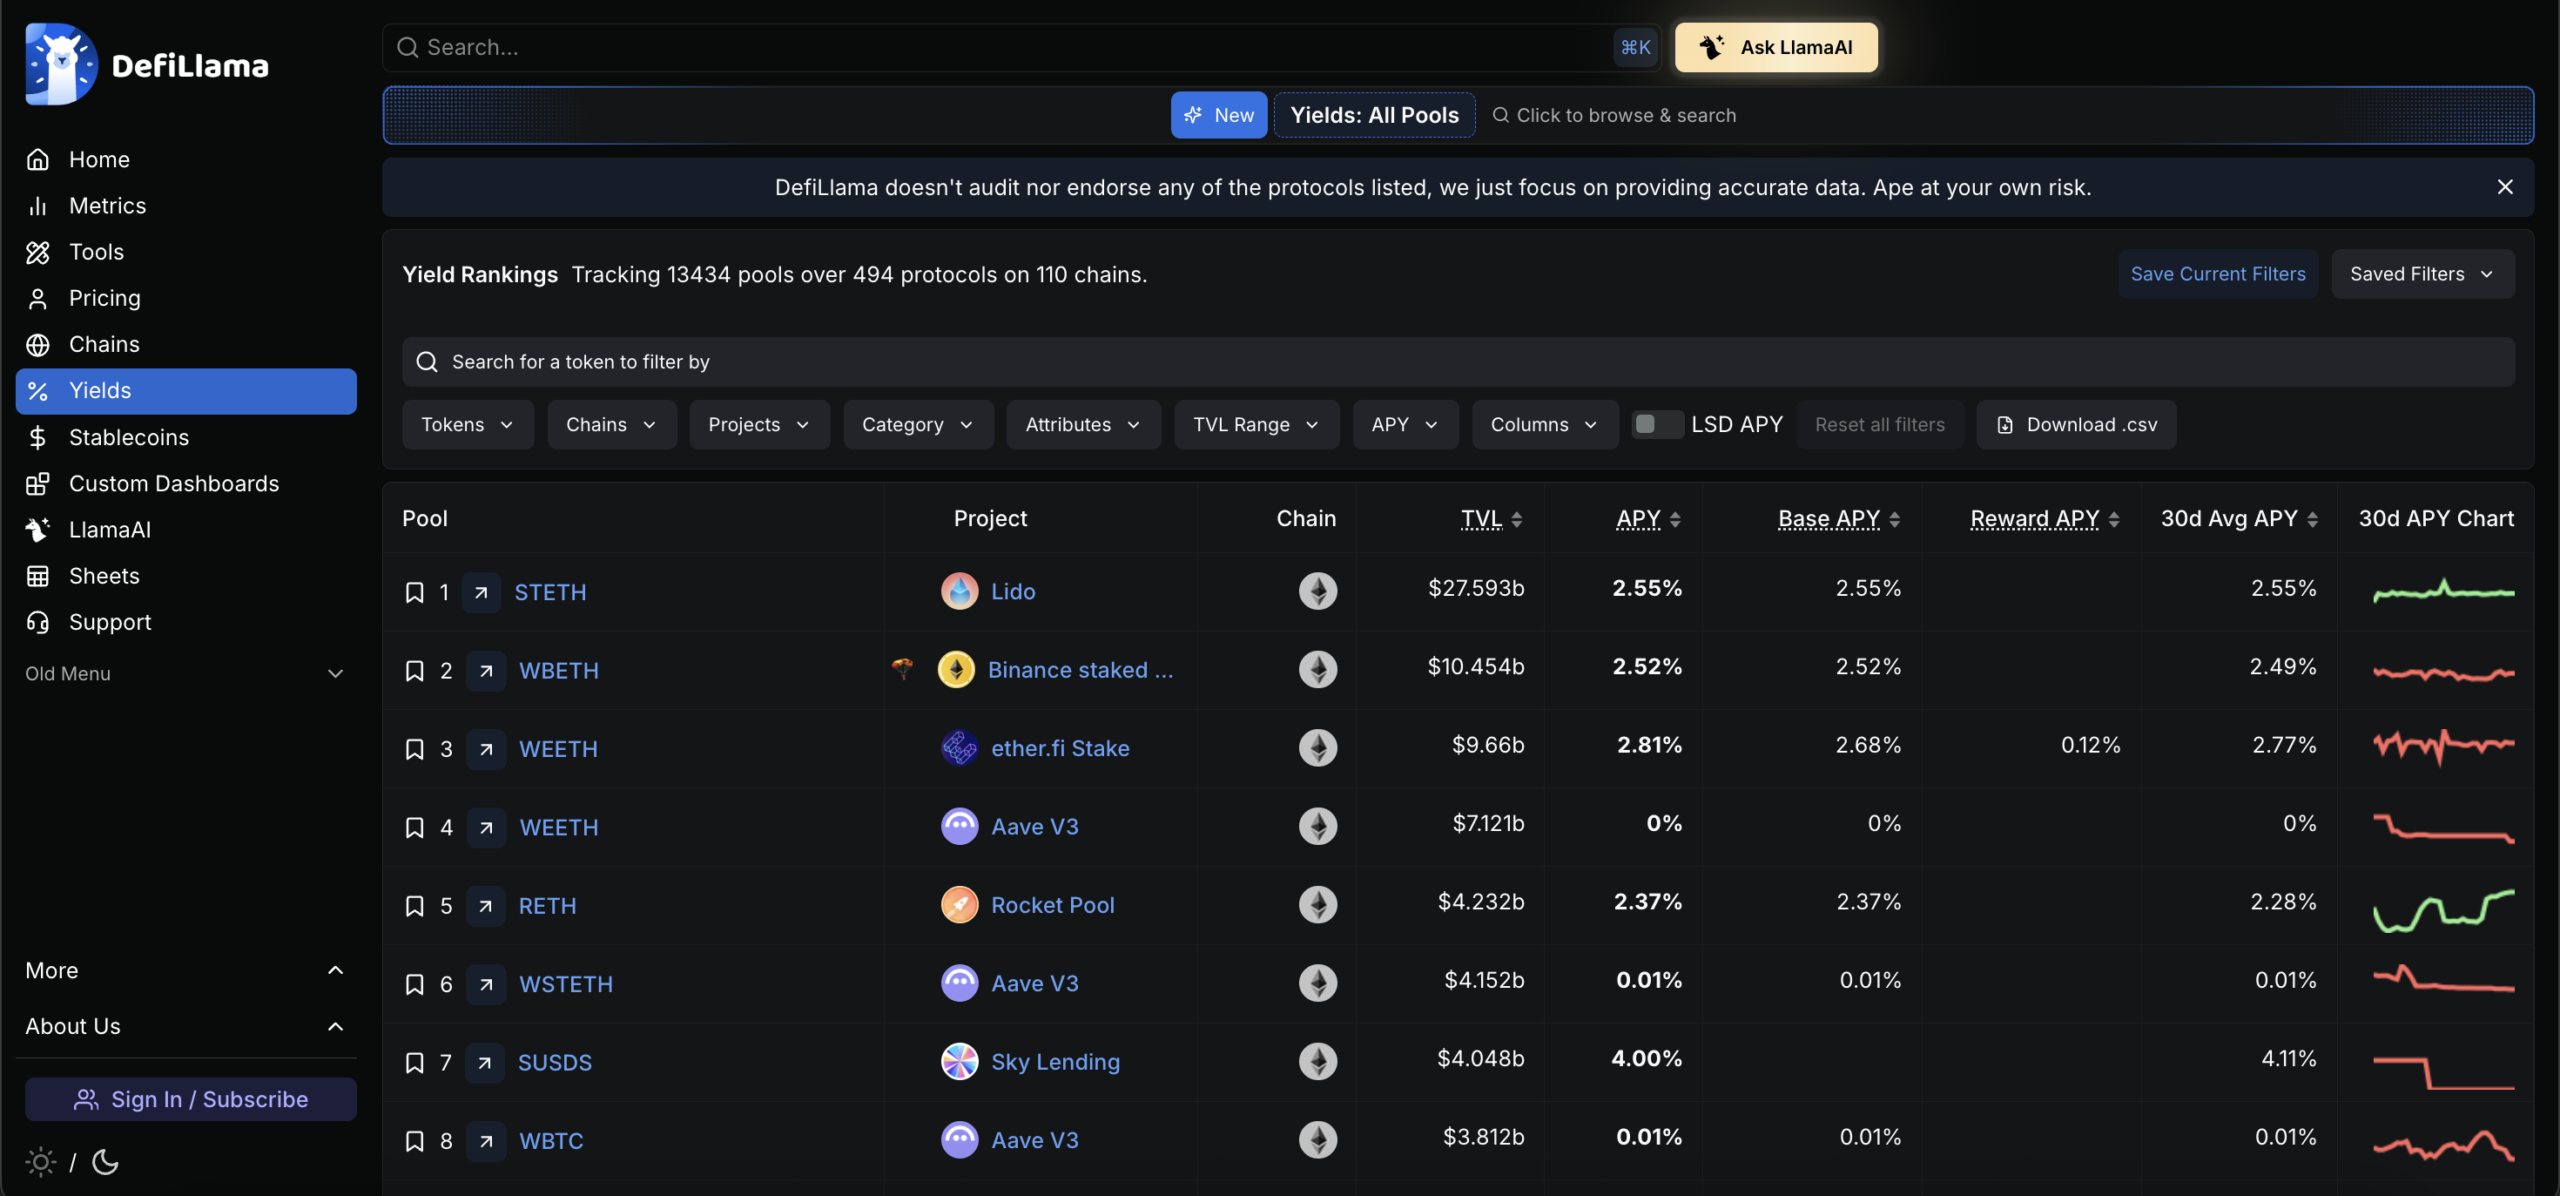Expand the Saved Filters dropdown
The image size is (2560, 1196).
point(2421,274)
